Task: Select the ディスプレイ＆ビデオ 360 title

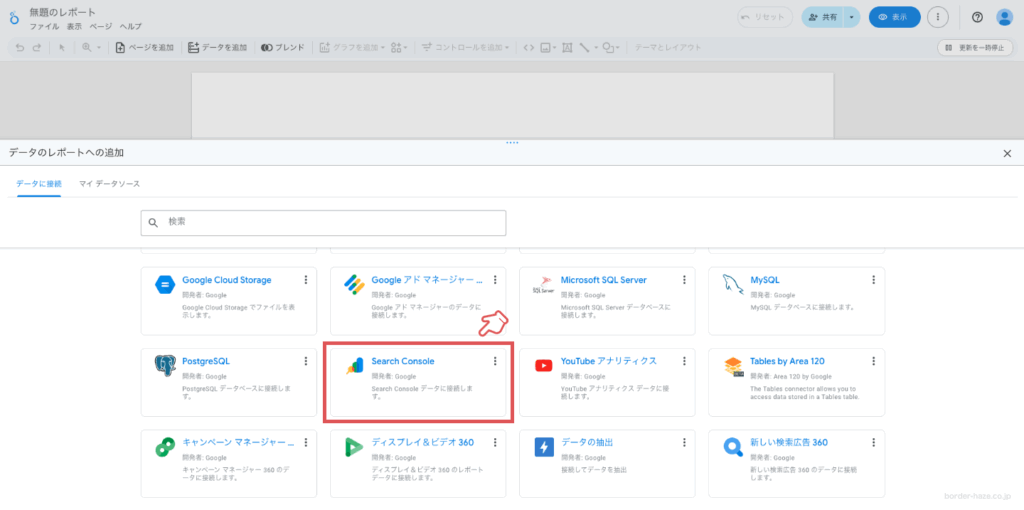Action: coord(423,442)
